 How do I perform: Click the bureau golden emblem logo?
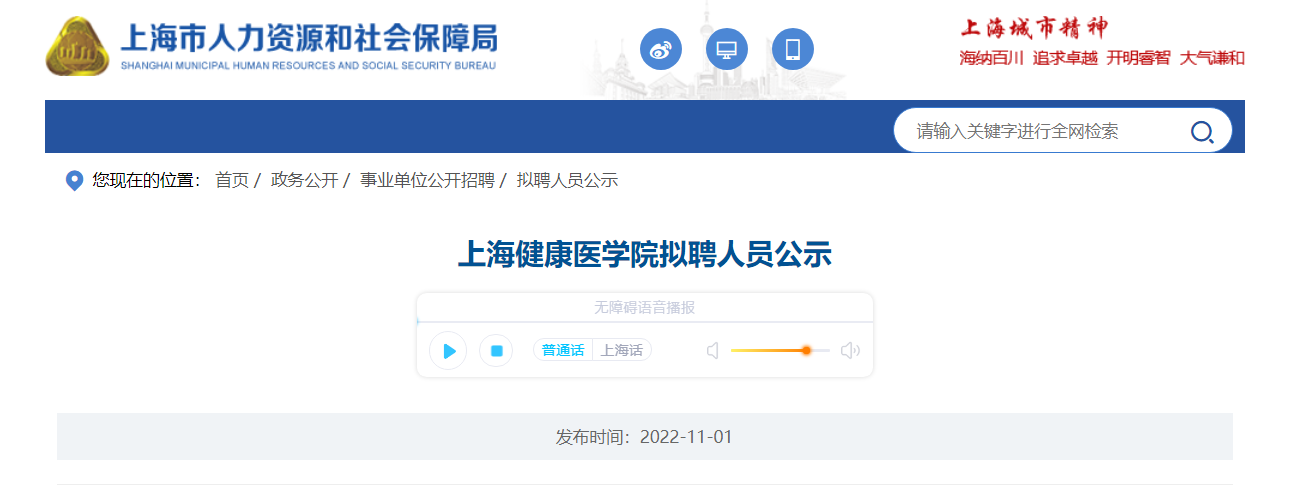[78, 46]
